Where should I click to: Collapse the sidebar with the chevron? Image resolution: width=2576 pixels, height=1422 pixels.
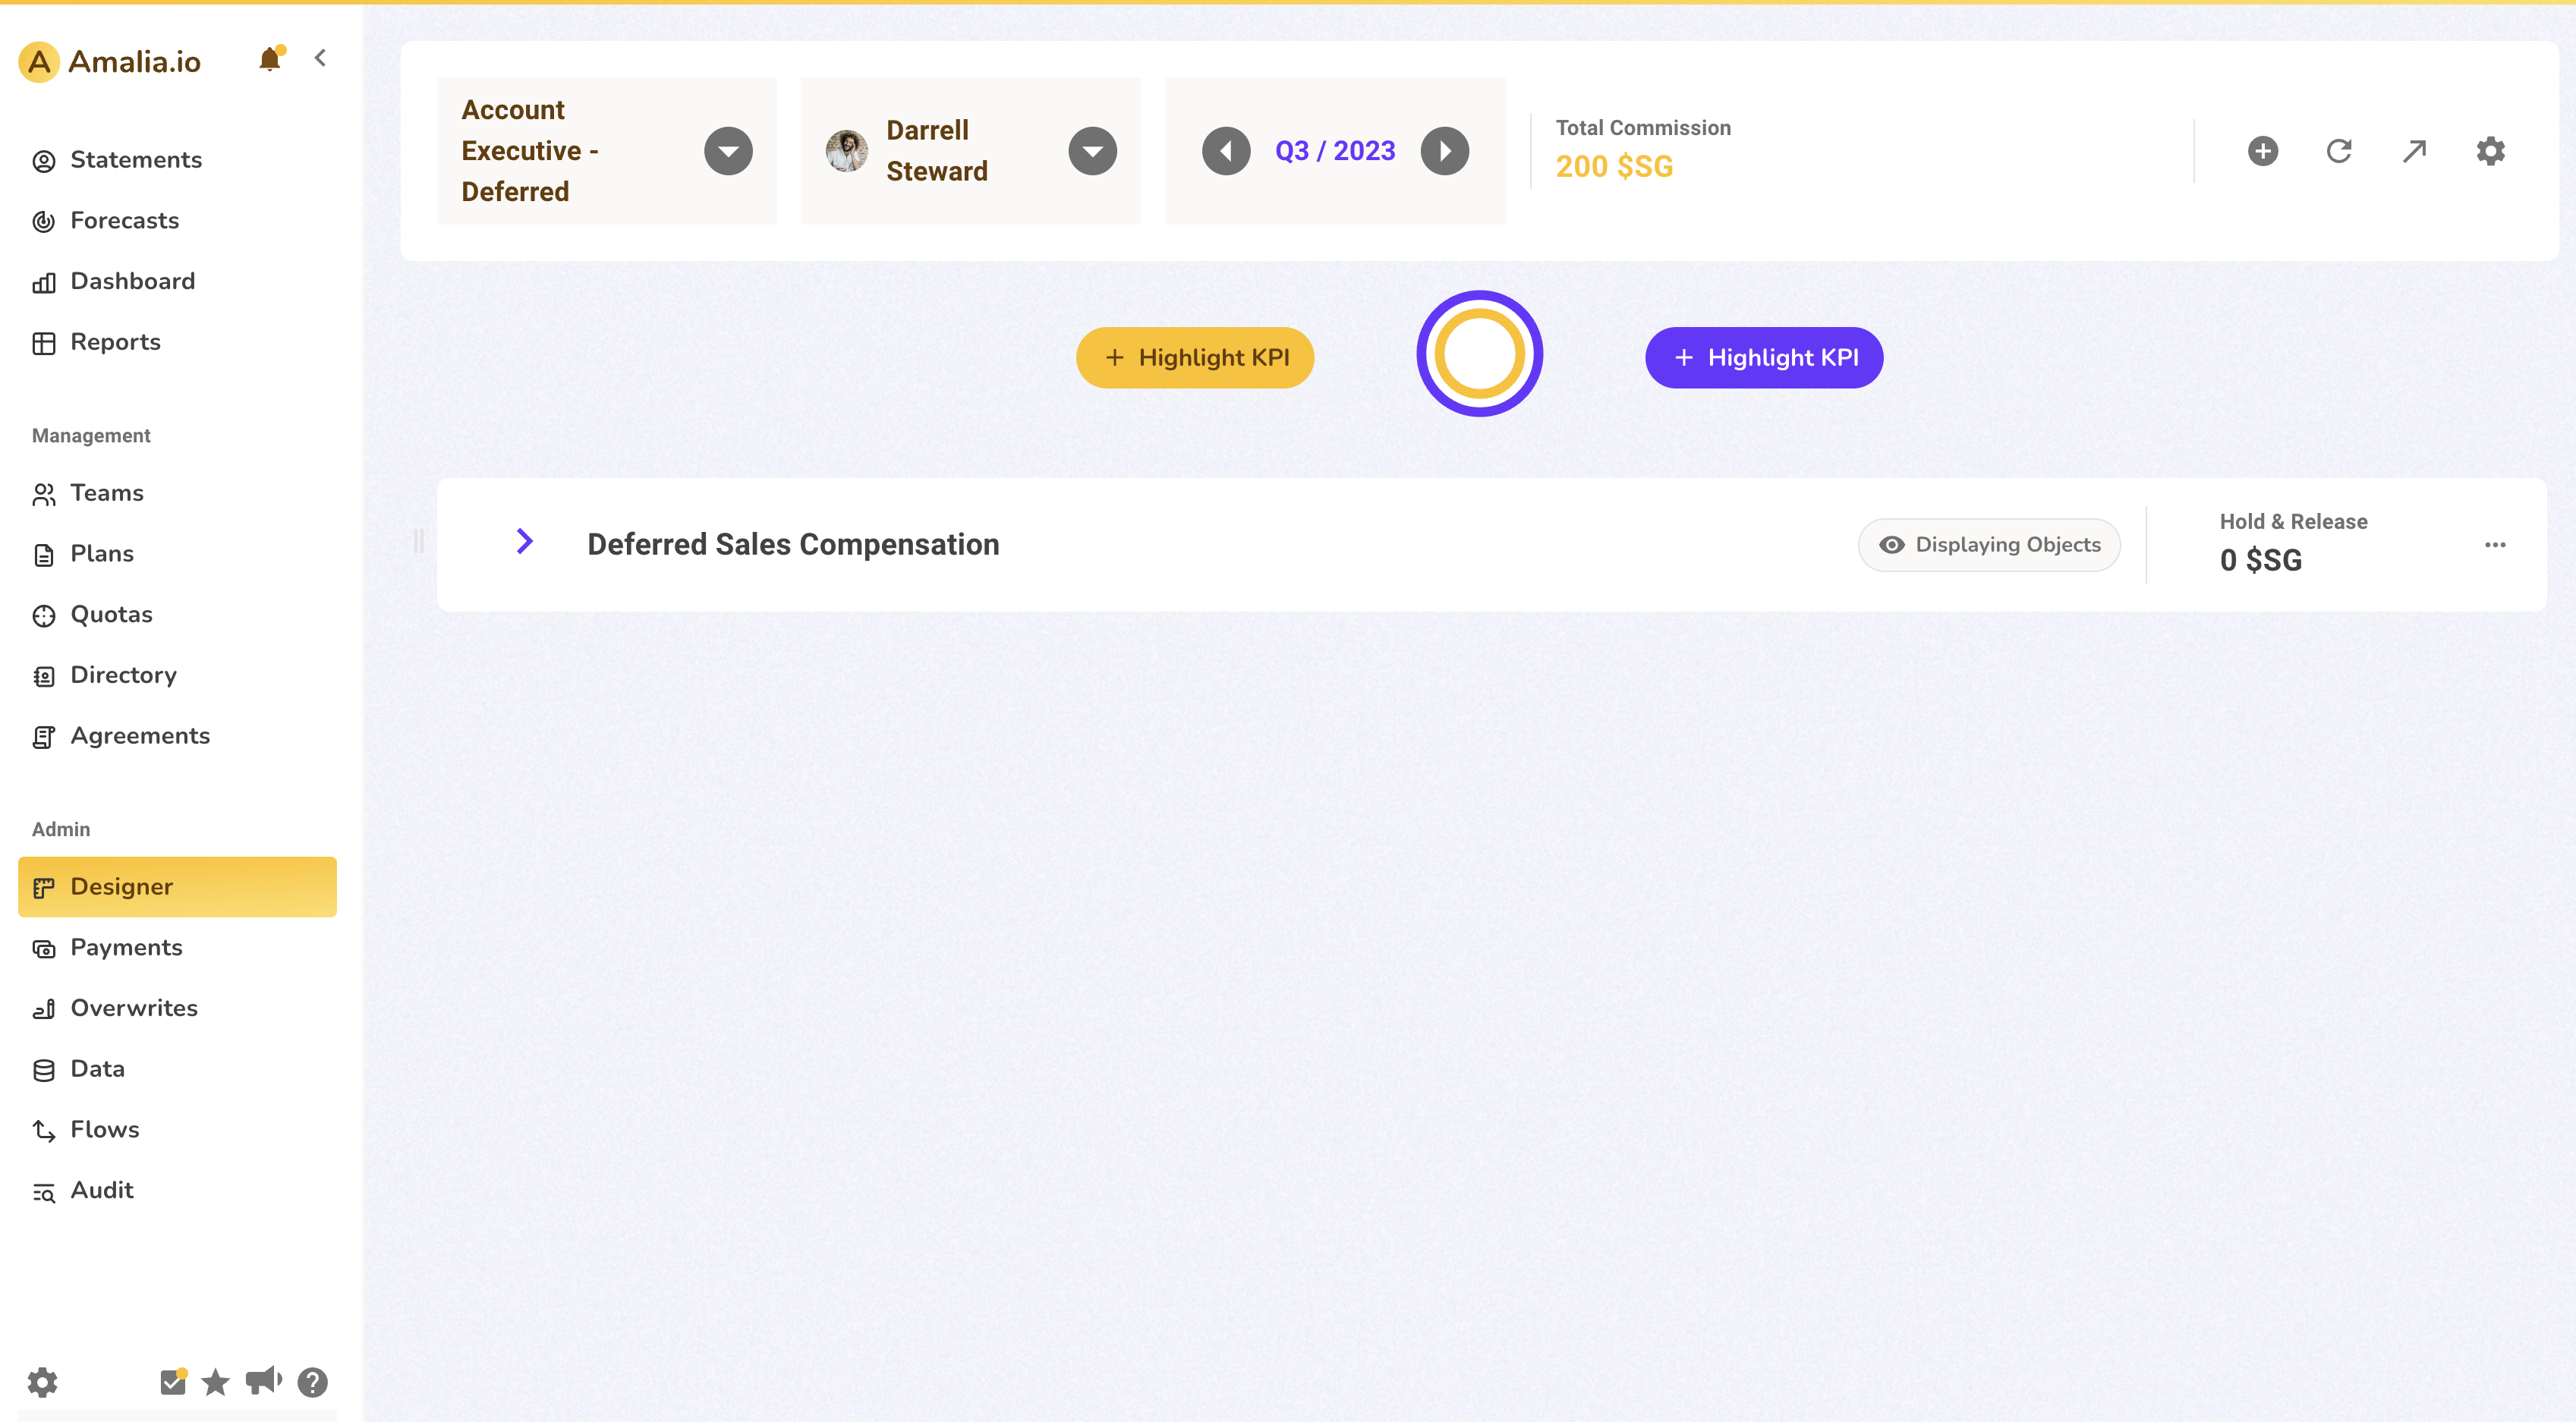pos(320,58)
